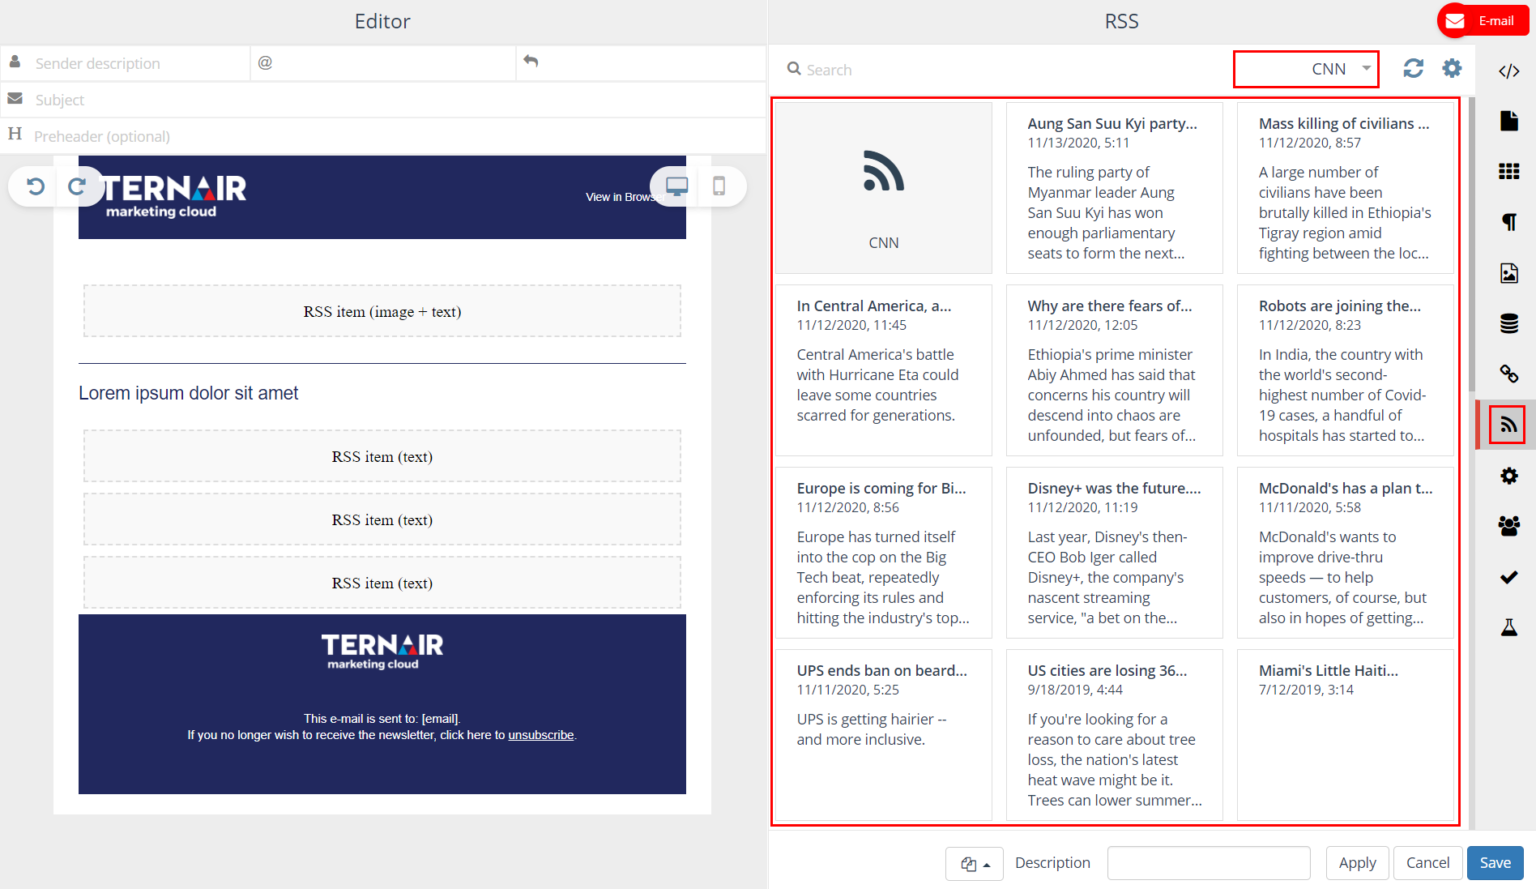
Task: Open RSS feed settings gear
Action: point(1452,68)
